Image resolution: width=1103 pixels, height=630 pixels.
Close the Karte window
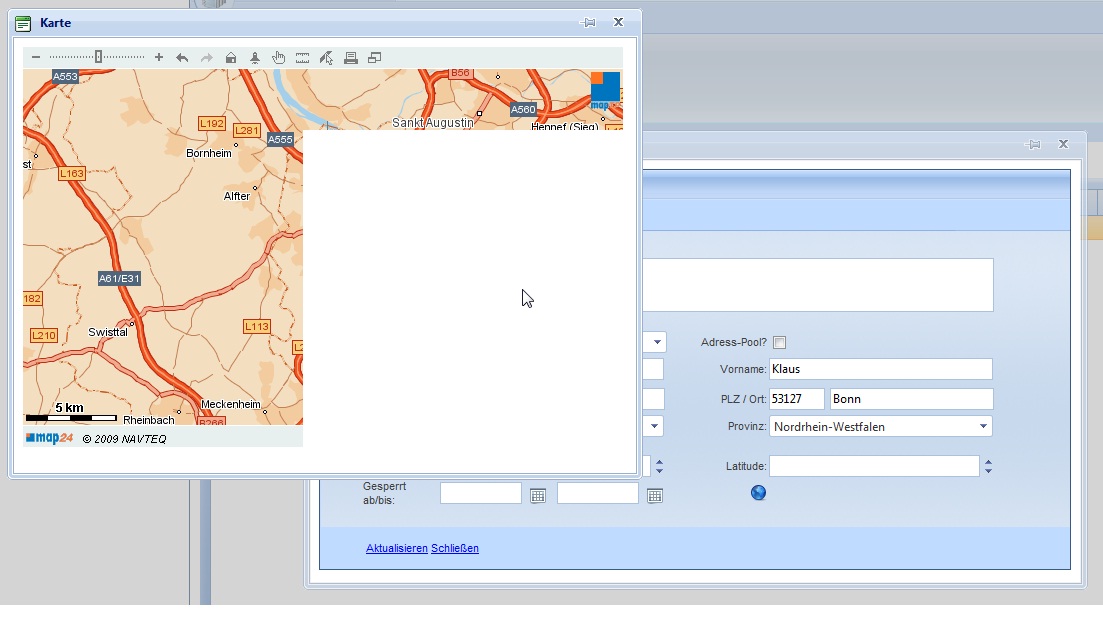click(618, 22)
